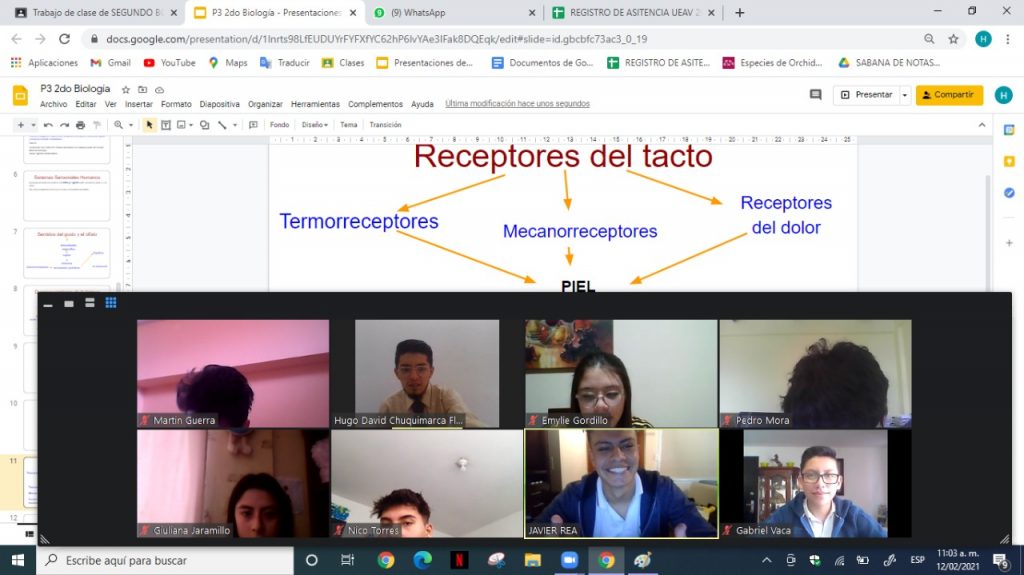Image resolution: width=1024 pixels, height=575 pixels.
Task: Star the P3 2do Biología document
Action: (x=126, y=89)
